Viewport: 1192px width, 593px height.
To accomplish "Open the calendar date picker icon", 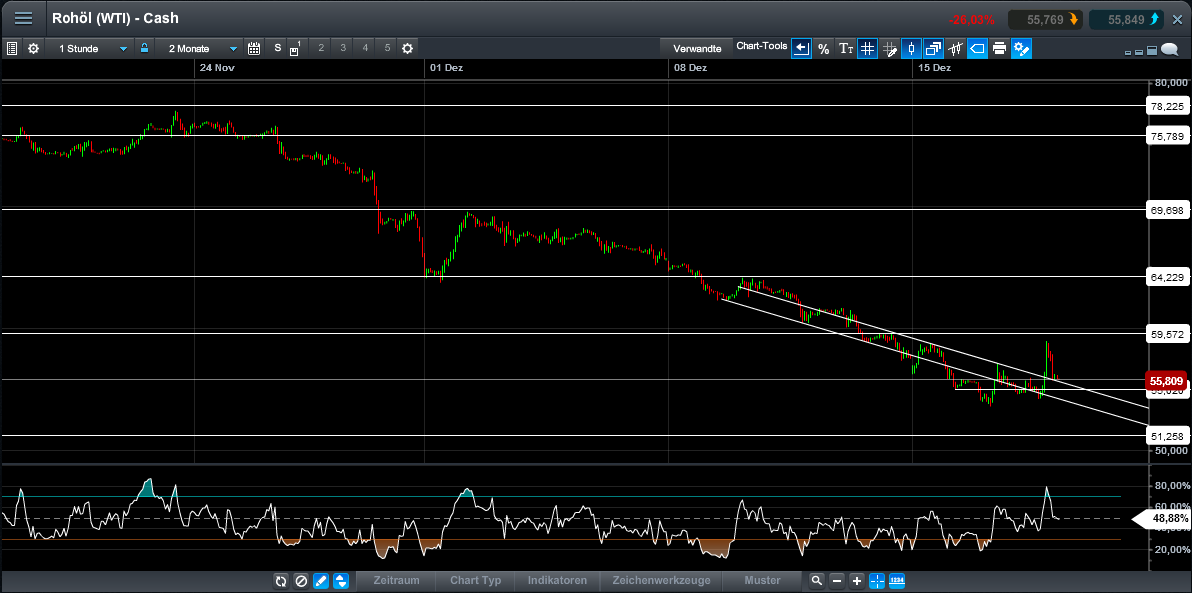I will pos(255,48).
